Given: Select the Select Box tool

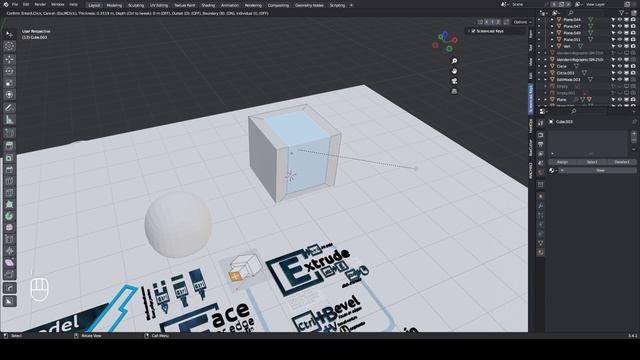Looking at the screenshot, I should pos(9,34).
